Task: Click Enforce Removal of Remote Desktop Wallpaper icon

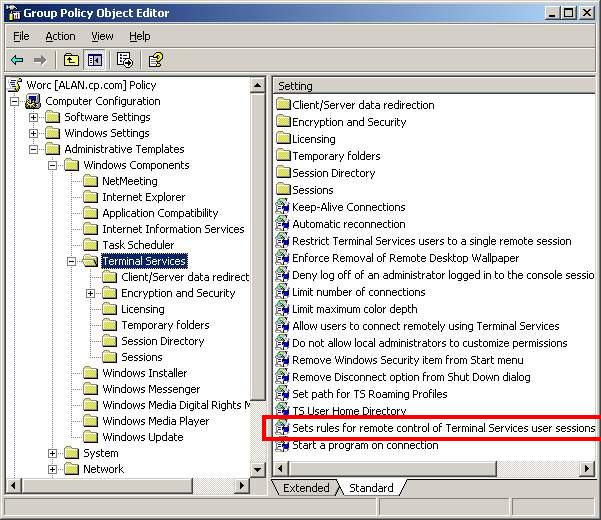Action: pyautogui.click(x=283, y=258)
